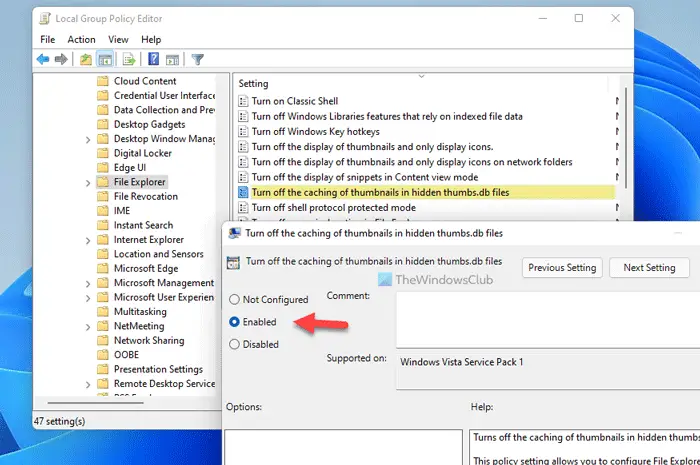Click the File Revocation folder icon
The height and width of the screenshot is (465, 700).
tap(103, 196)
